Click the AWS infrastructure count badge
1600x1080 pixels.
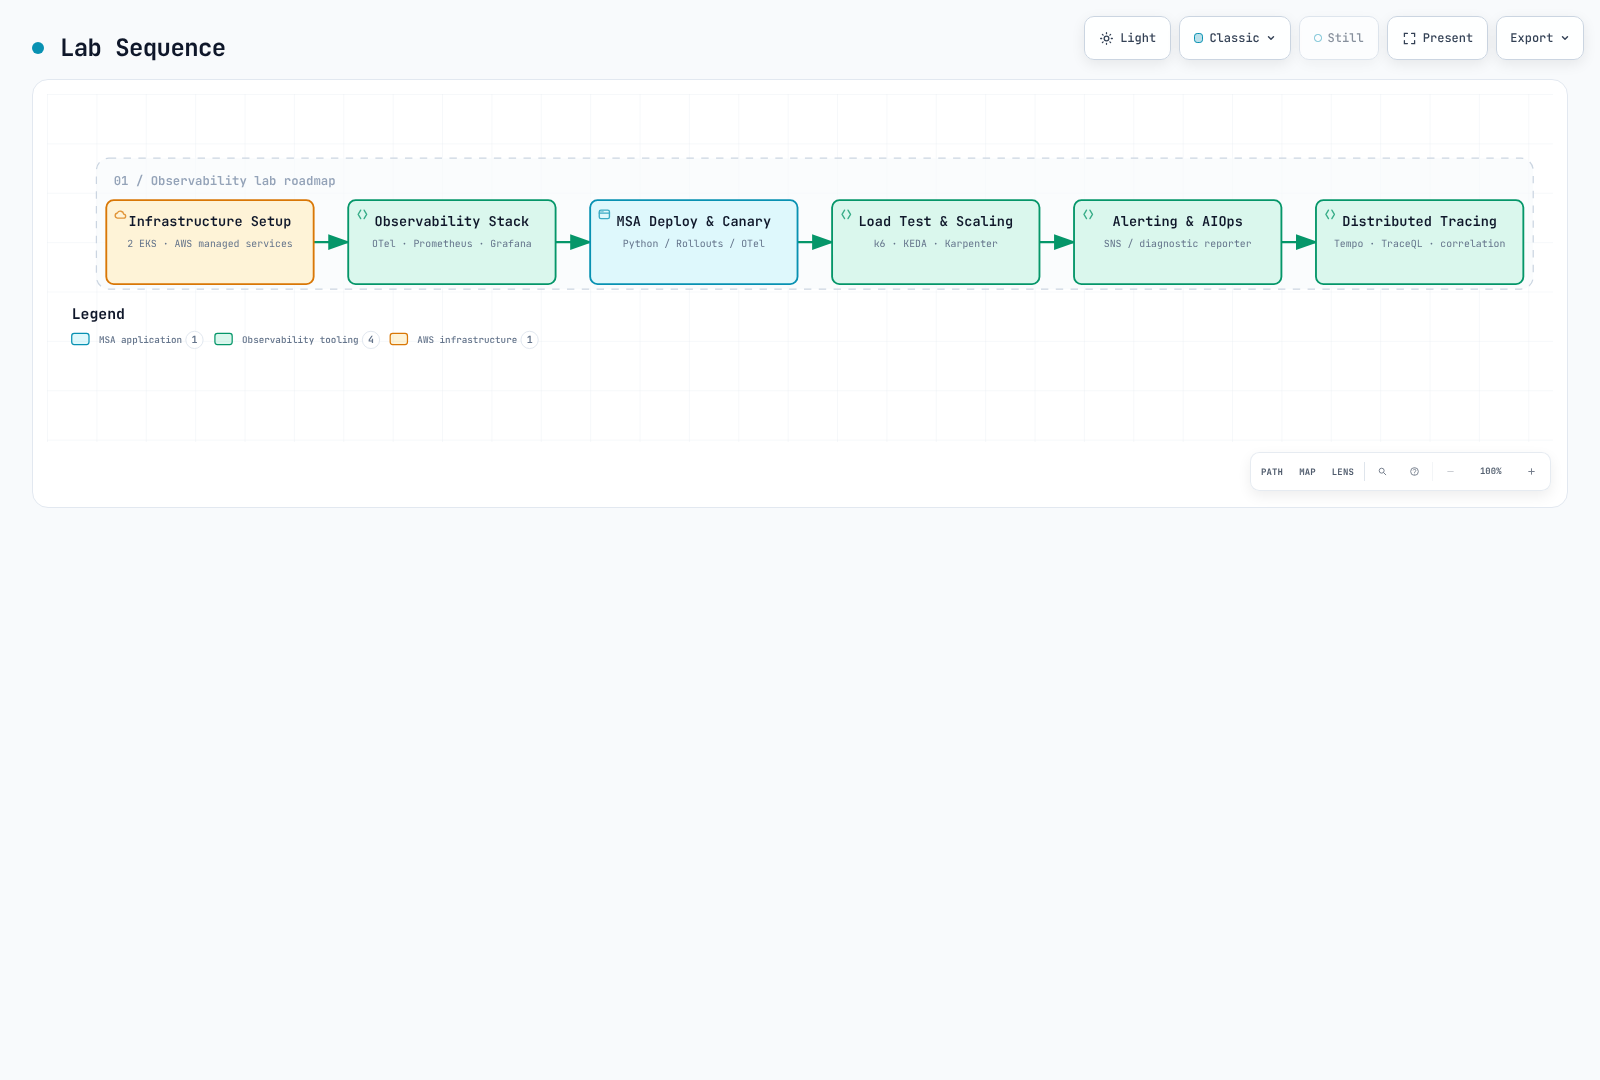coord(530,340)
